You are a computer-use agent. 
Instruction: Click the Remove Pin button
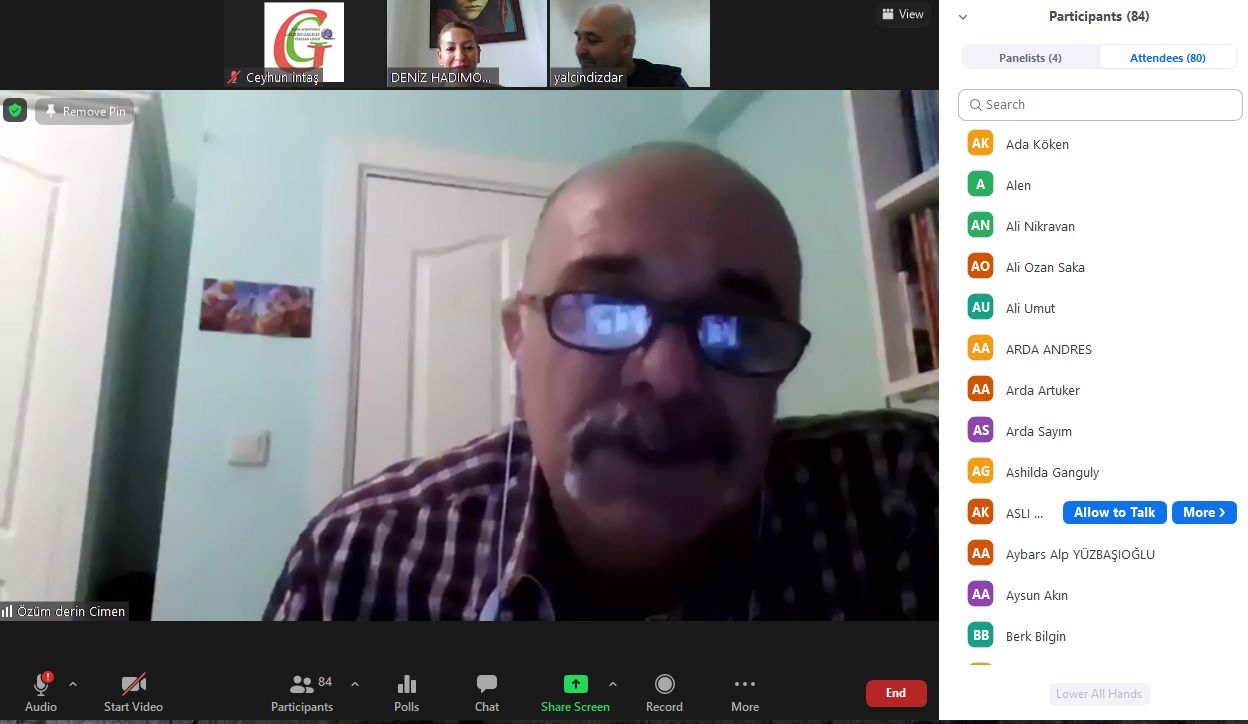85,111
